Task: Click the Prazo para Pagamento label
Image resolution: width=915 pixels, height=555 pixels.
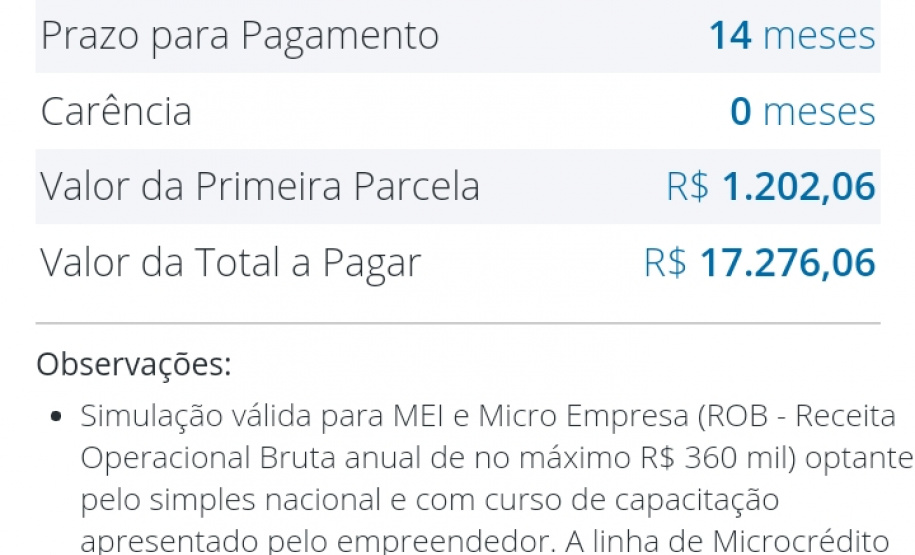Action: coord(239,36)
